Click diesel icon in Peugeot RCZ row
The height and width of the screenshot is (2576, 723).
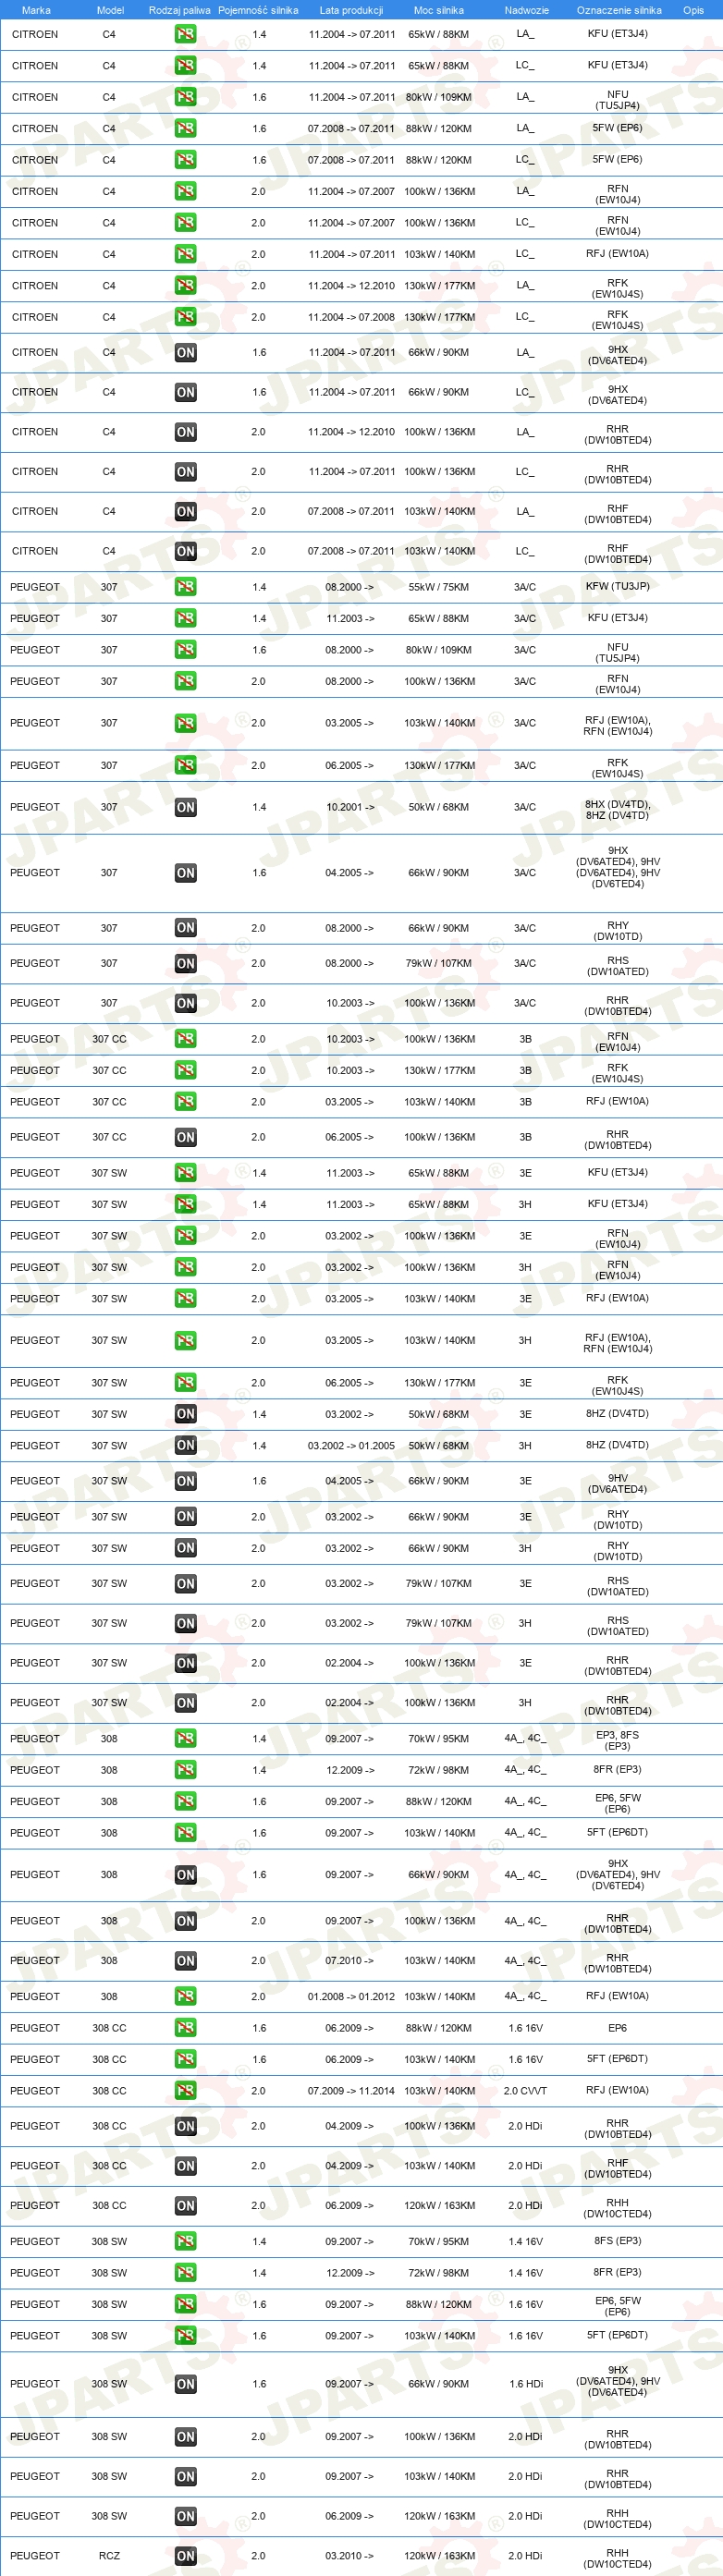pyautogui.click(x=185, y=2555)
